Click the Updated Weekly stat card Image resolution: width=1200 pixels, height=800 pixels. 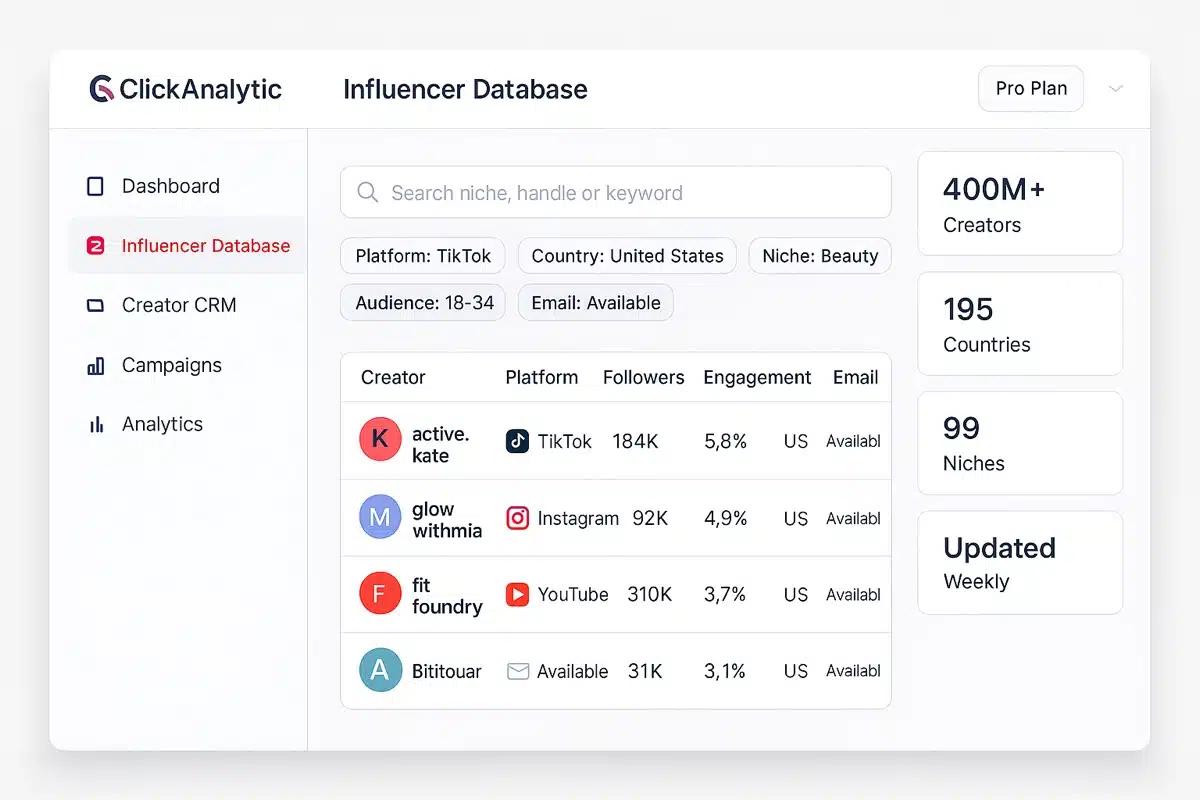click(1020, 562)
